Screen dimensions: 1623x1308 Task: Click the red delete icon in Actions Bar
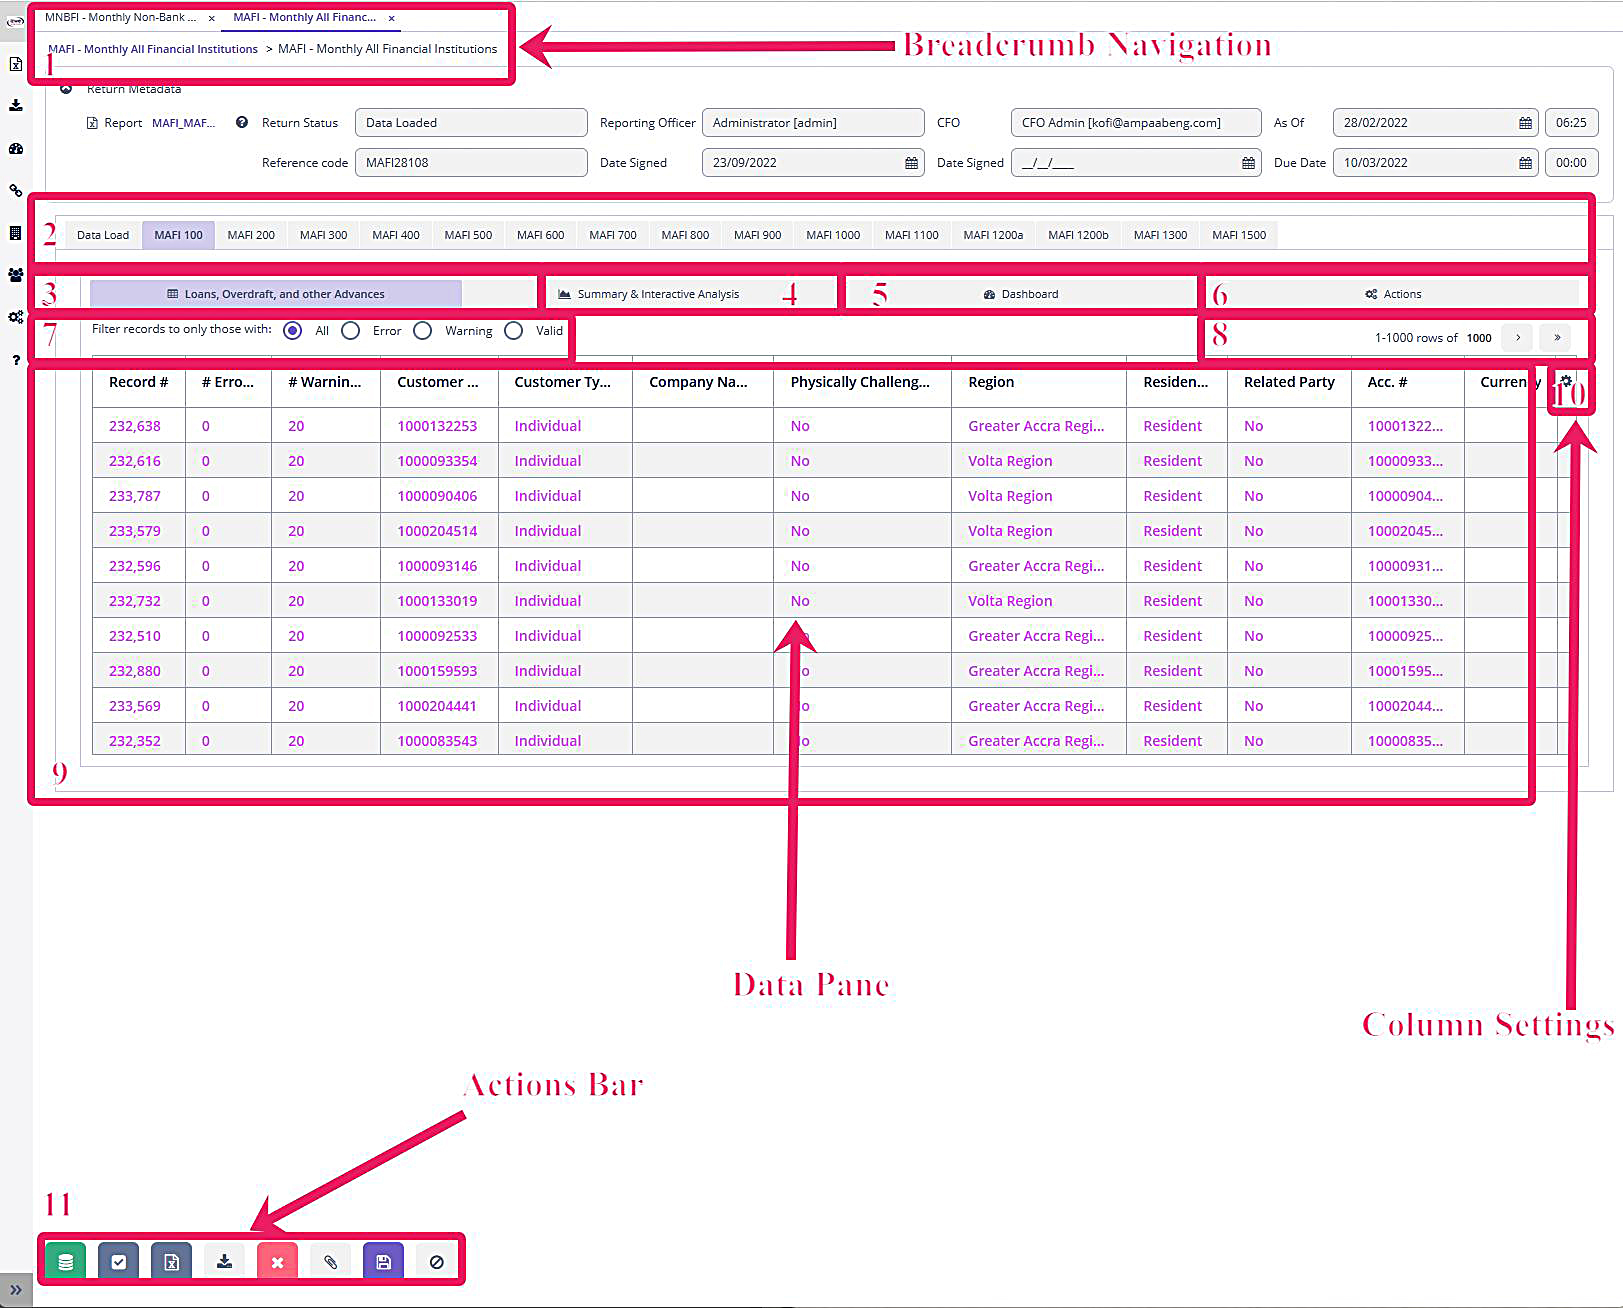pyautogui.click(x=277, y=1261)
